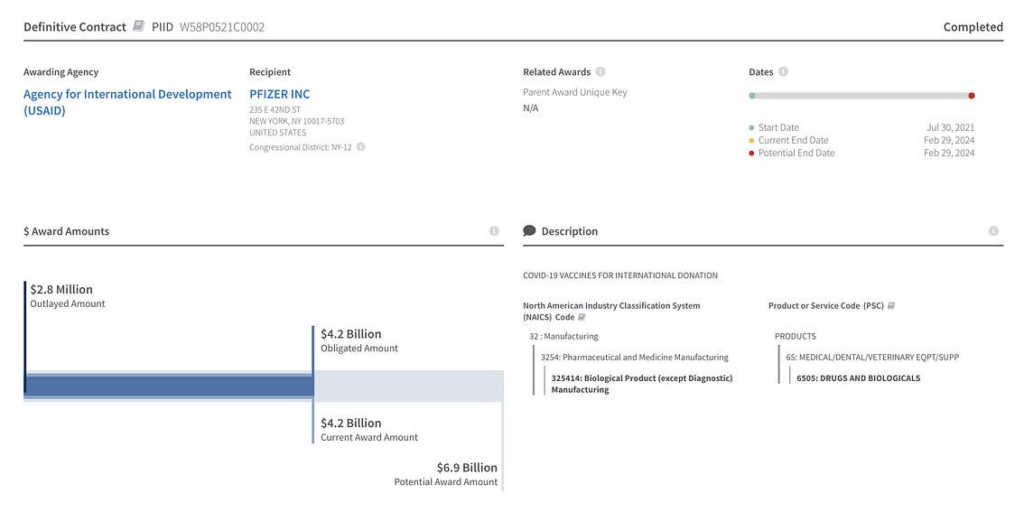Viewport: 1024px width, 531px height.
Task: Open the PFIZER INC recipient link
Action: (279, 94)
